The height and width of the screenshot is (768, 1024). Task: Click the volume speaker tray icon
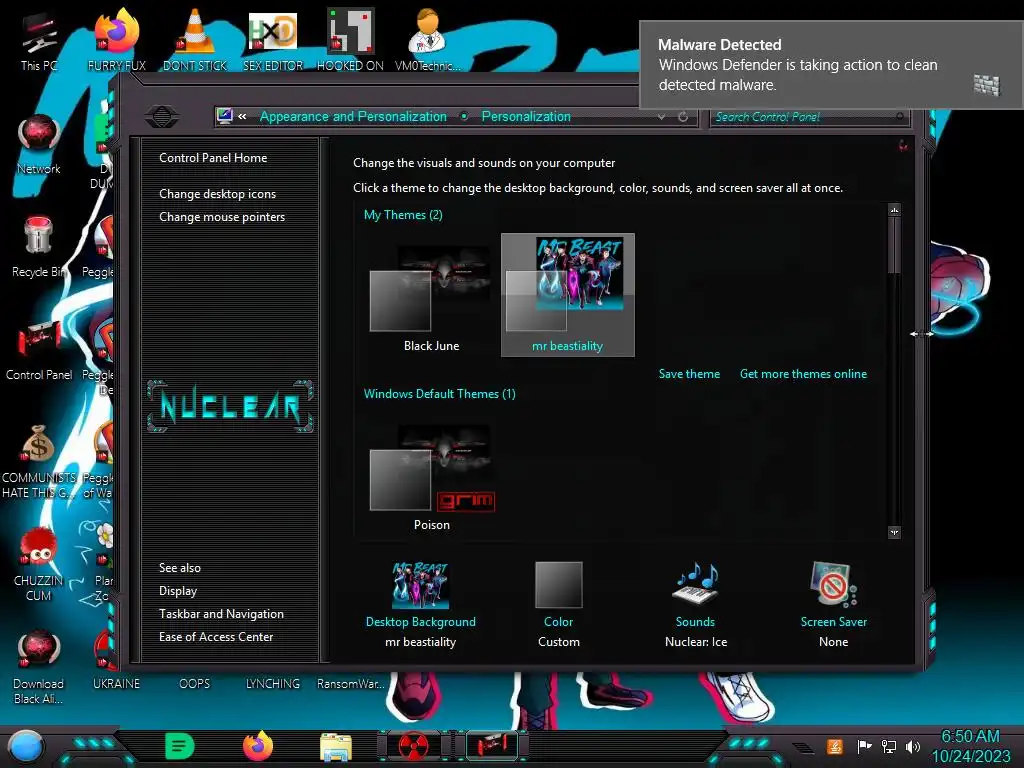coord(913,746)
